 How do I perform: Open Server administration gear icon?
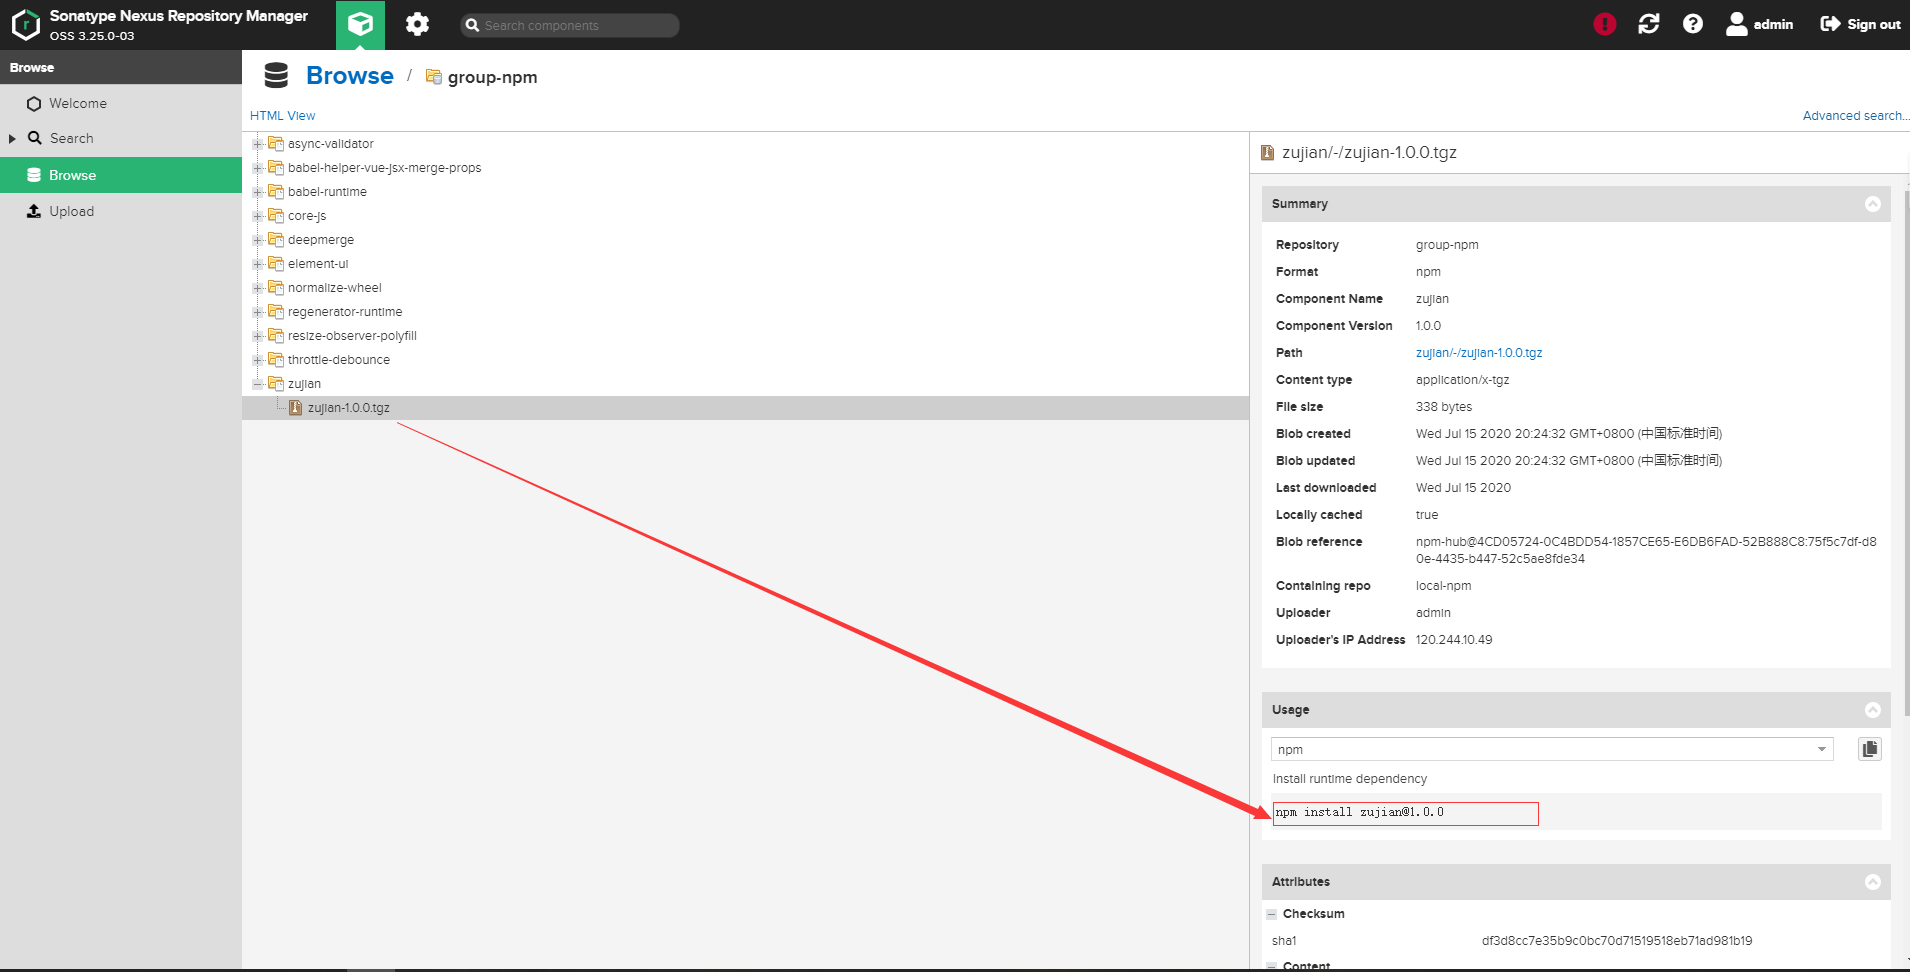(x=417, y=25)
